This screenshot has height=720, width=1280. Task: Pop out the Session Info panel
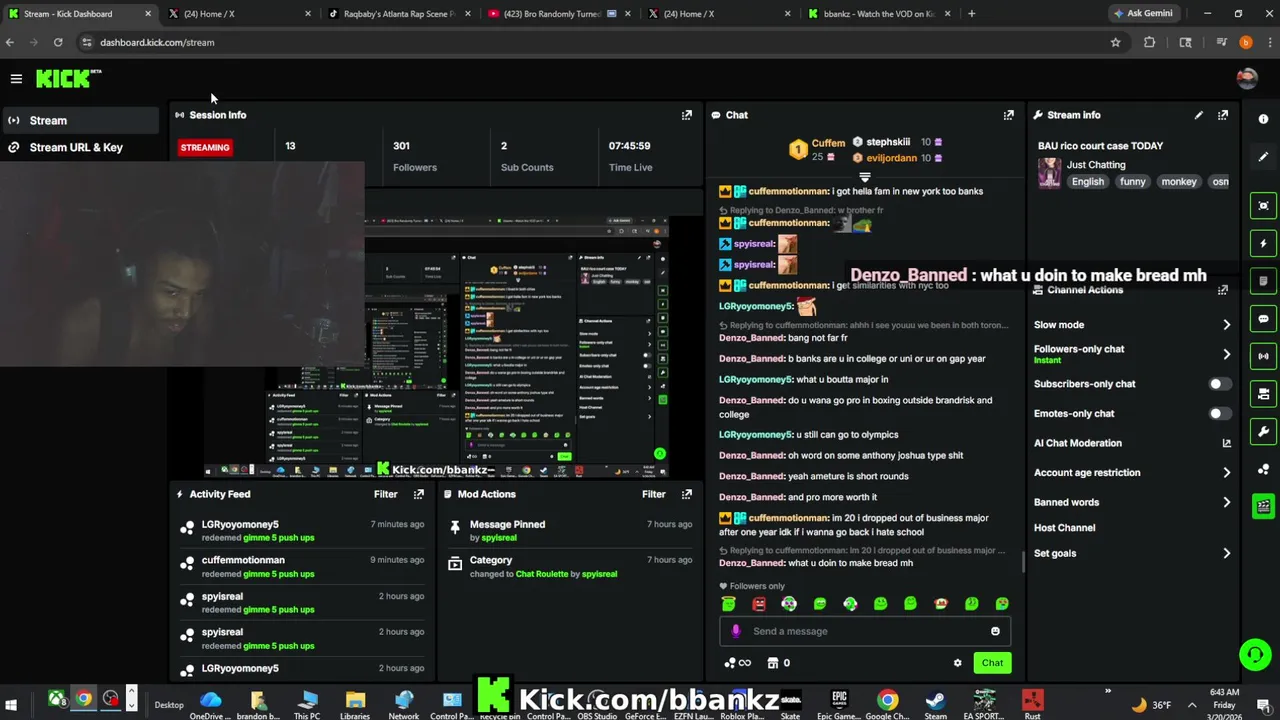[x=686, y=115]
